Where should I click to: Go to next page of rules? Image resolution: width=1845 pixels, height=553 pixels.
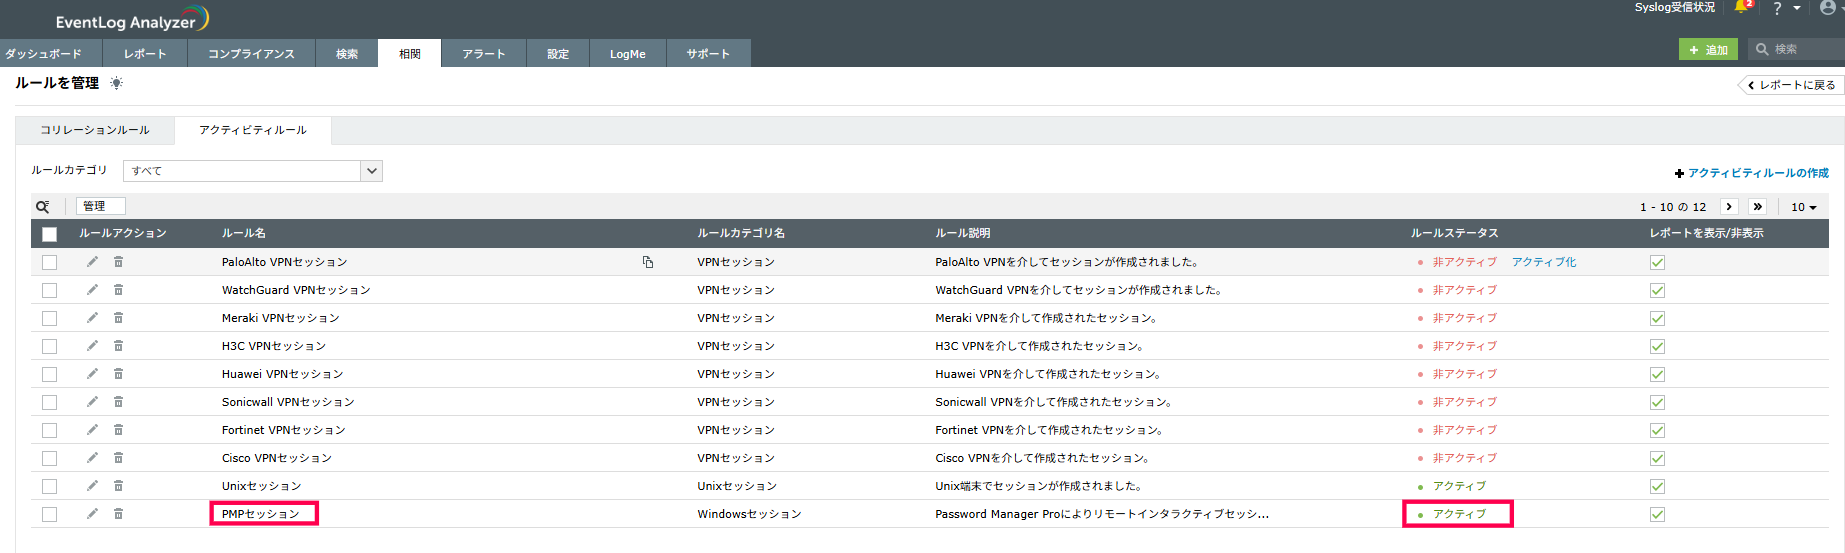pos(1729,207)
